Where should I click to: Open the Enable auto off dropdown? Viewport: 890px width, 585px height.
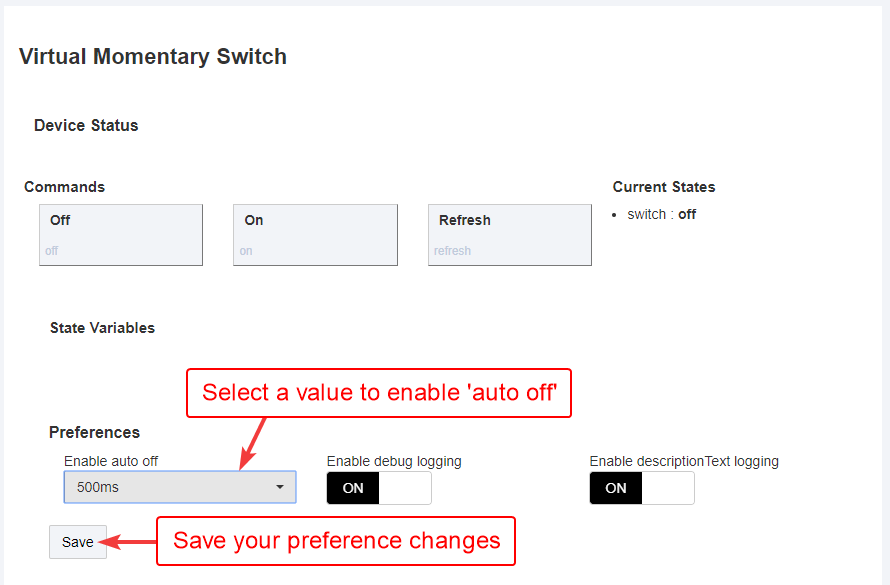pos(180,487)
